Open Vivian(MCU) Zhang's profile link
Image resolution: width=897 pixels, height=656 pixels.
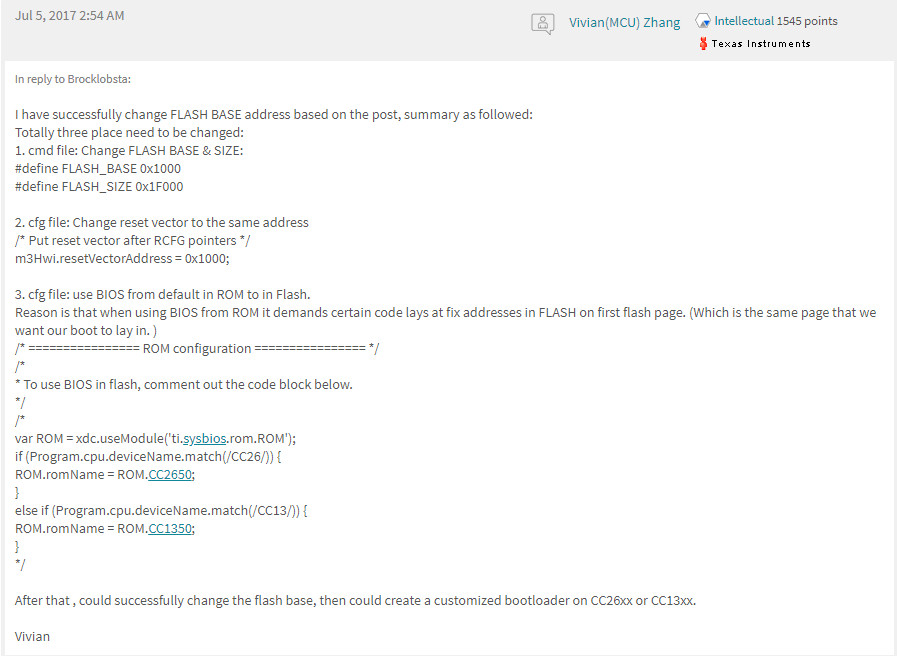pos(624,22)
